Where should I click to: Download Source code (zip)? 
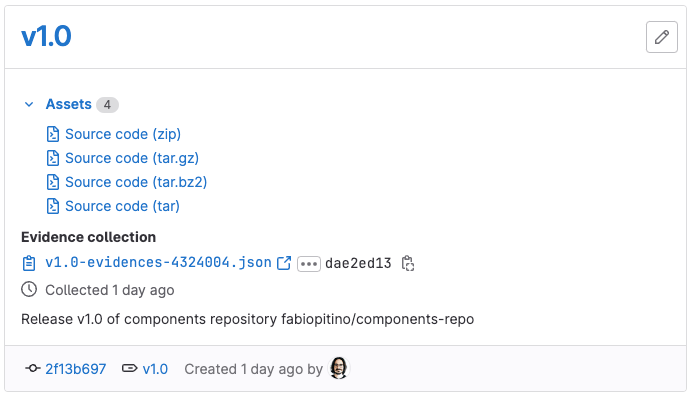coord(123,134)
